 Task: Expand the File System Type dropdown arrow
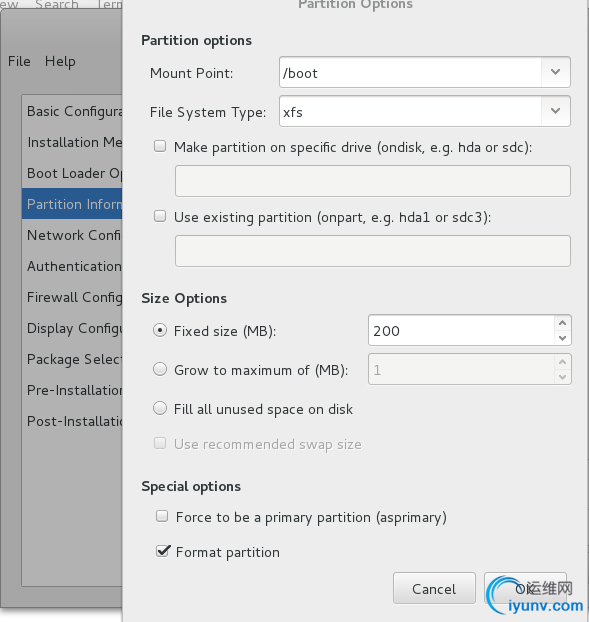pos(555,111)
